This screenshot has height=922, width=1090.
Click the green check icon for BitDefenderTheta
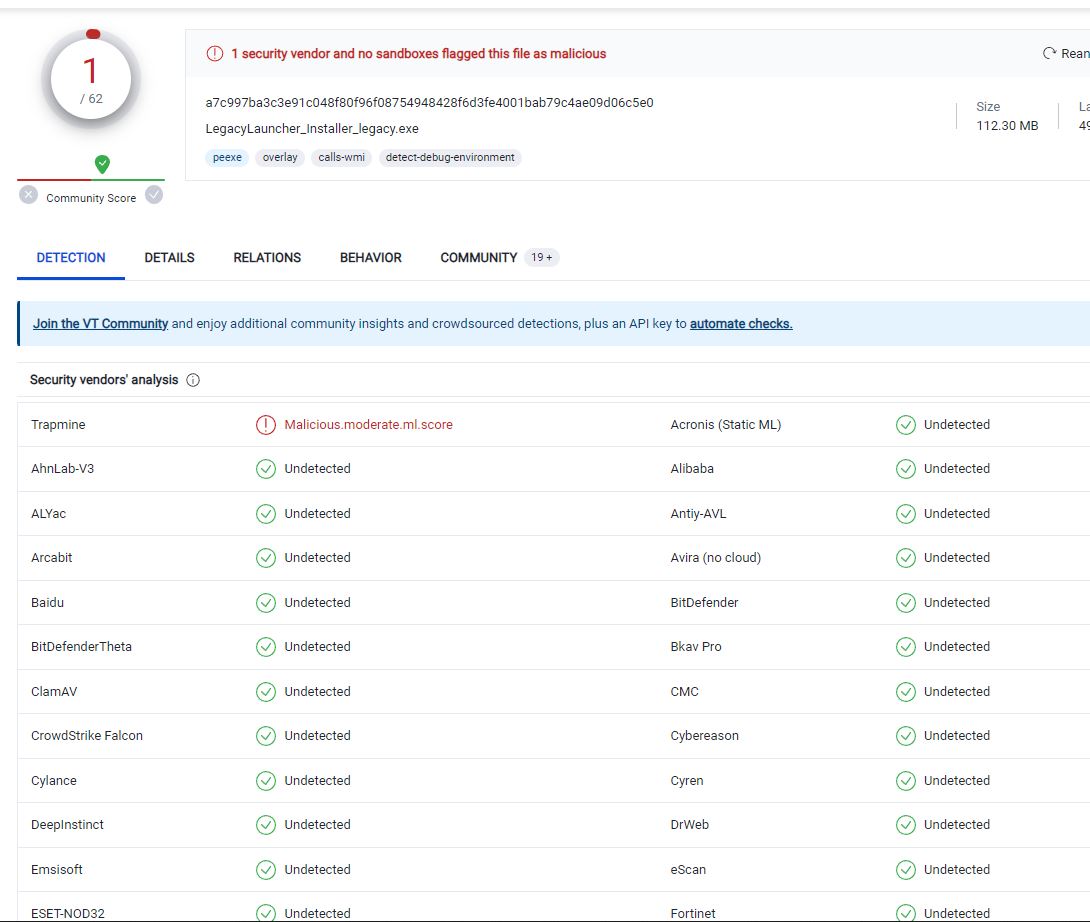[266, 647]
